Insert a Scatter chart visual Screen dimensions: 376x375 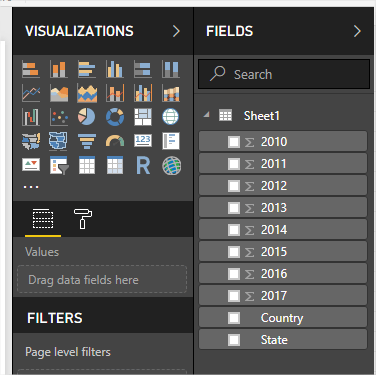tap(59, 117)
